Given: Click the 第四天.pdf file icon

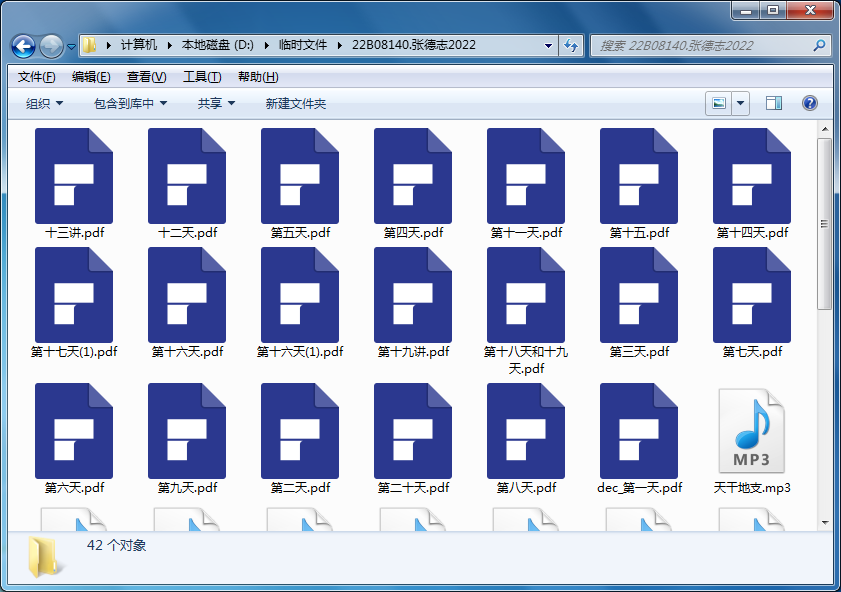Looking at the screenshot, I should click(x=413, y=175).
